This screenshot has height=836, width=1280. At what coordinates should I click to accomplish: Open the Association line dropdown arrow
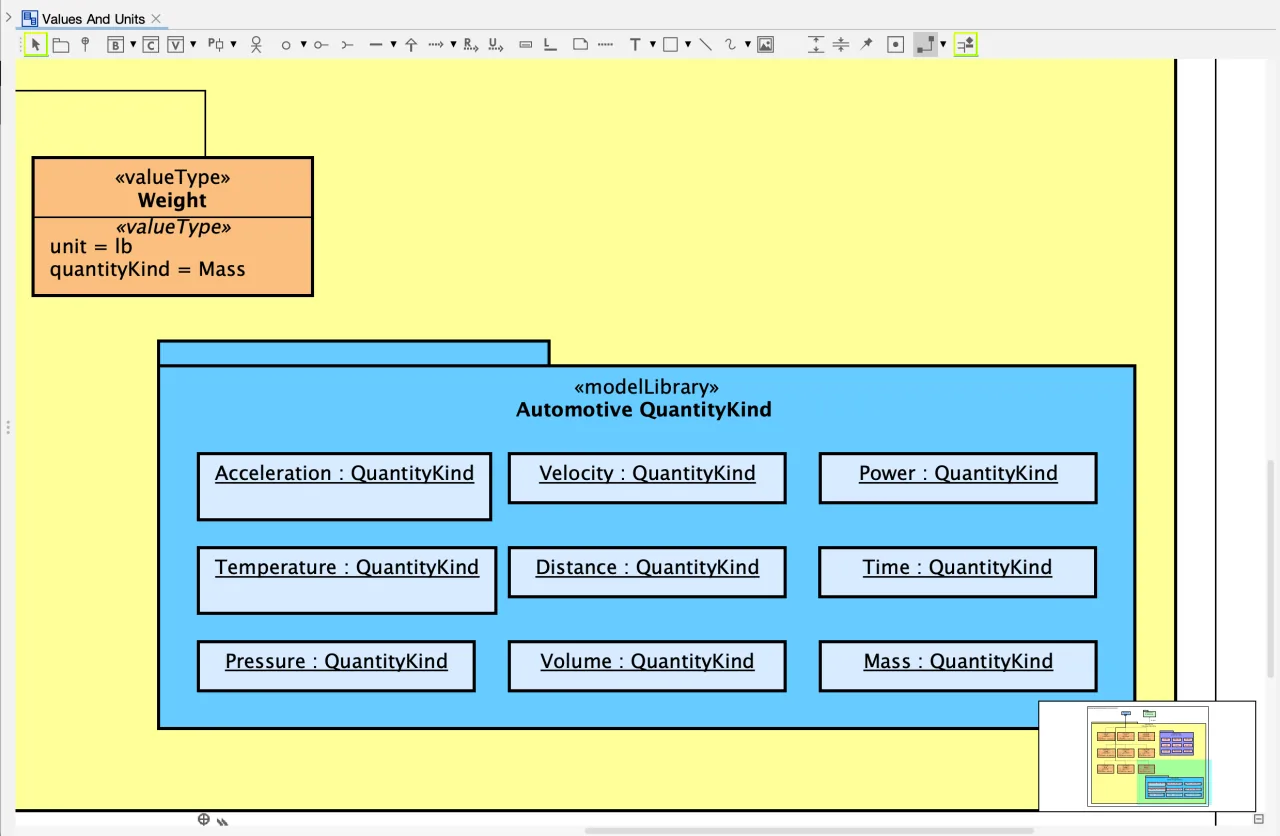click(393, 45)
